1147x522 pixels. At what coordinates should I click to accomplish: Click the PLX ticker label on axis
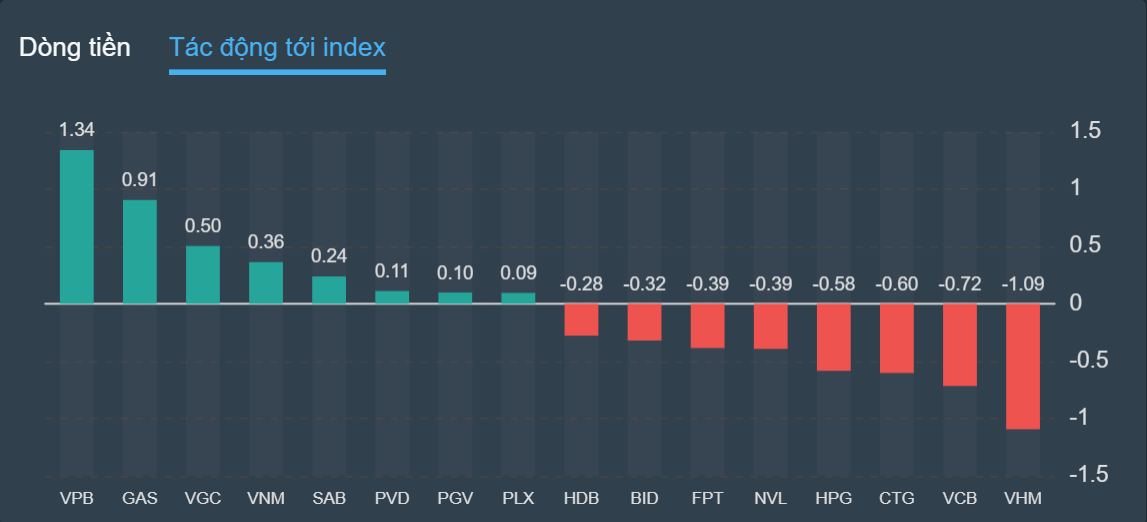[x=518, y=497]
